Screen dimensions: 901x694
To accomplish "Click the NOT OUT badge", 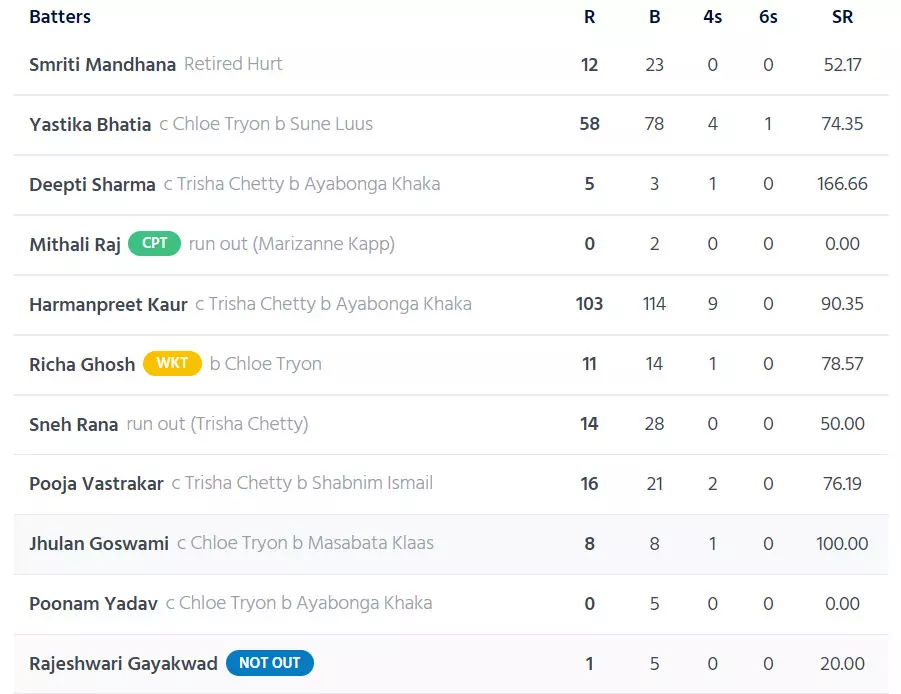I will pos(269,663).
